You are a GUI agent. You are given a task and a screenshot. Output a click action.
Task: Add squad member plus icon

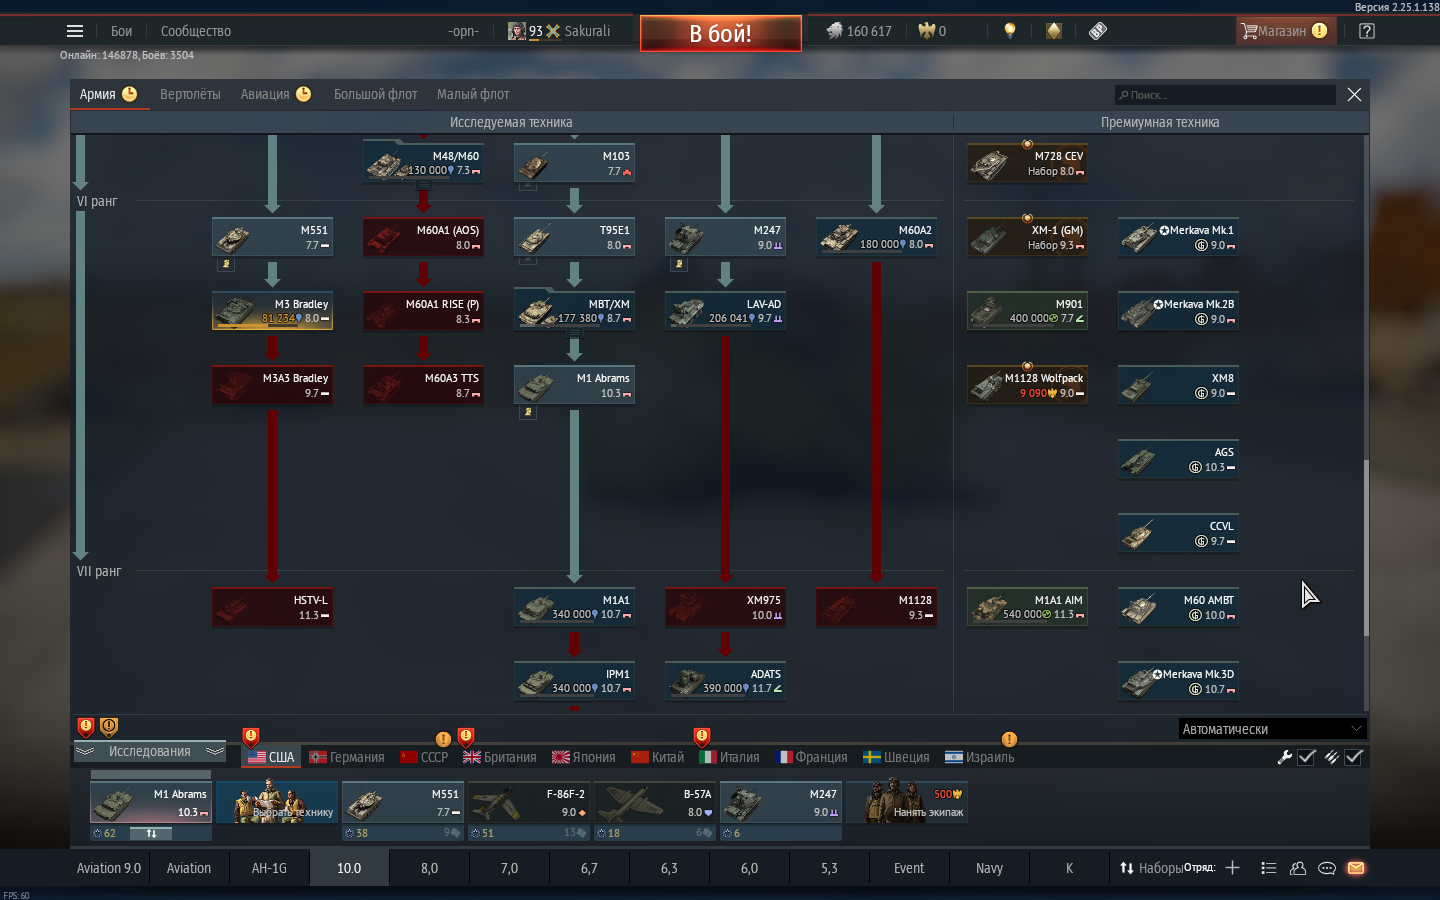tap(1232, 868)
